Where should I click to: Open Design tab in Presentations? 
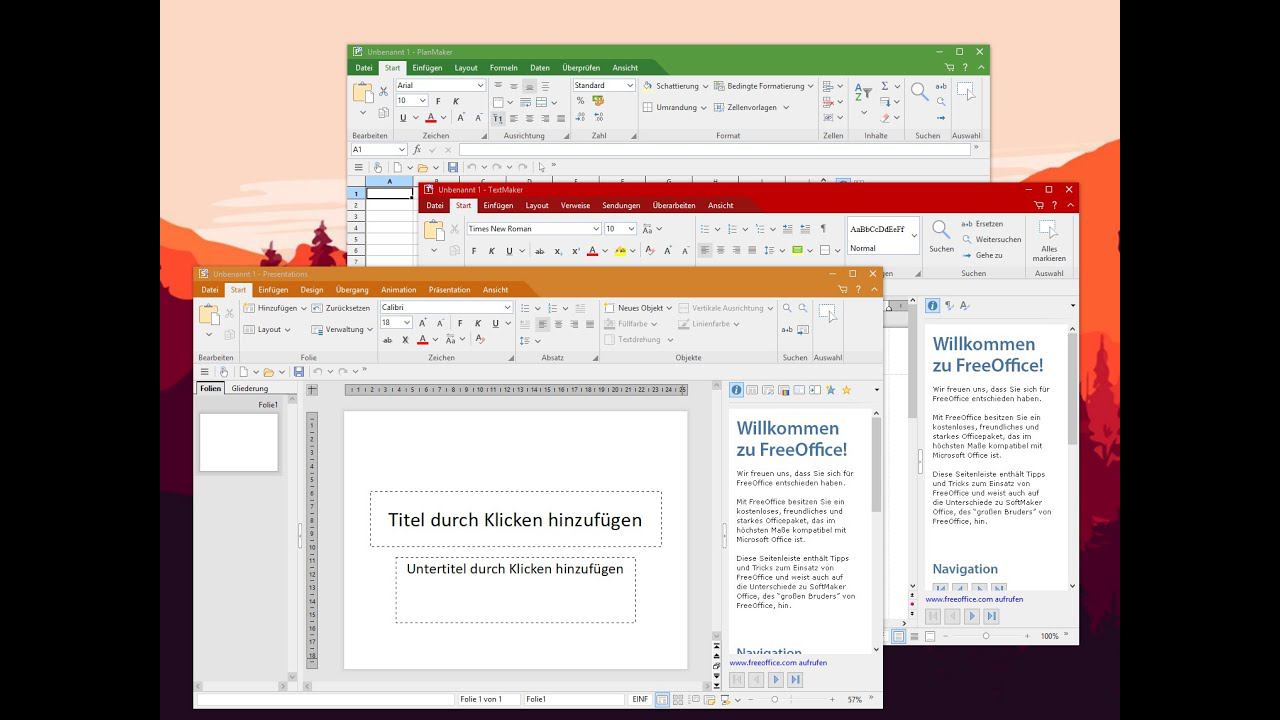pos(312,290)
